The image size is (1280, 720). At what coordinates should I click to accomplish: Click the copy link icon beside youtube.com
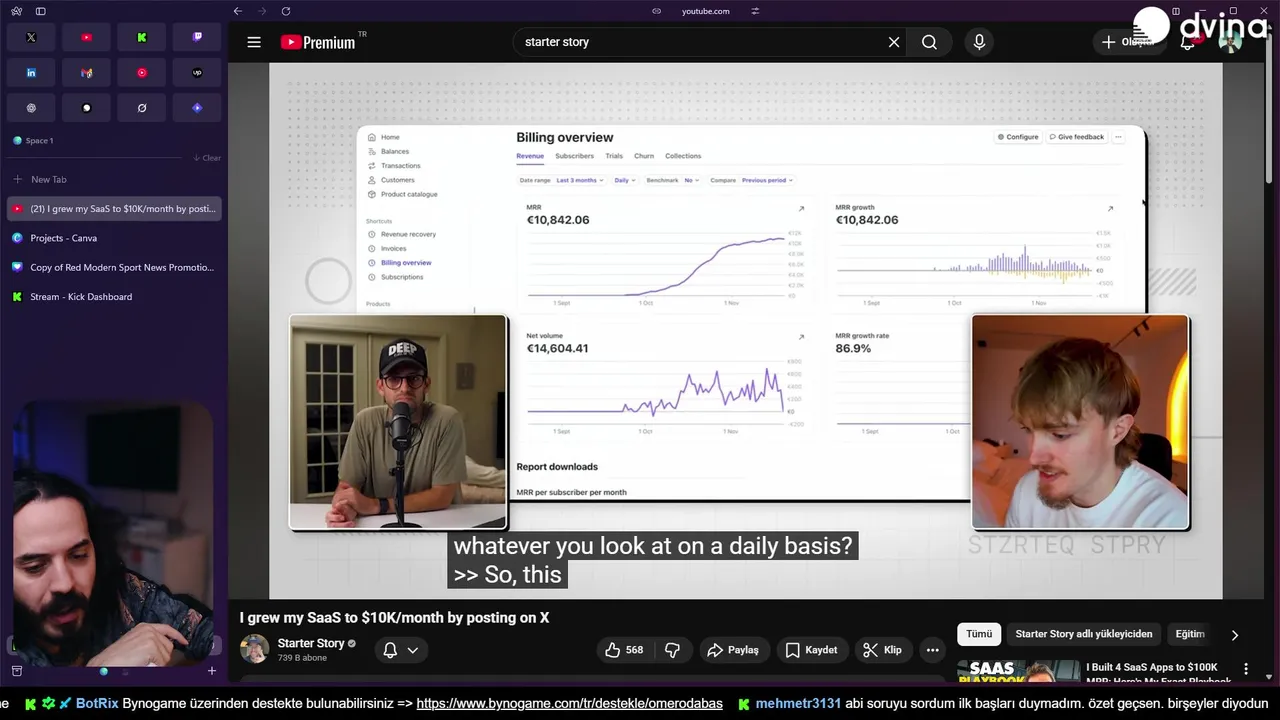pyautogui.click(x=656, y=11)
